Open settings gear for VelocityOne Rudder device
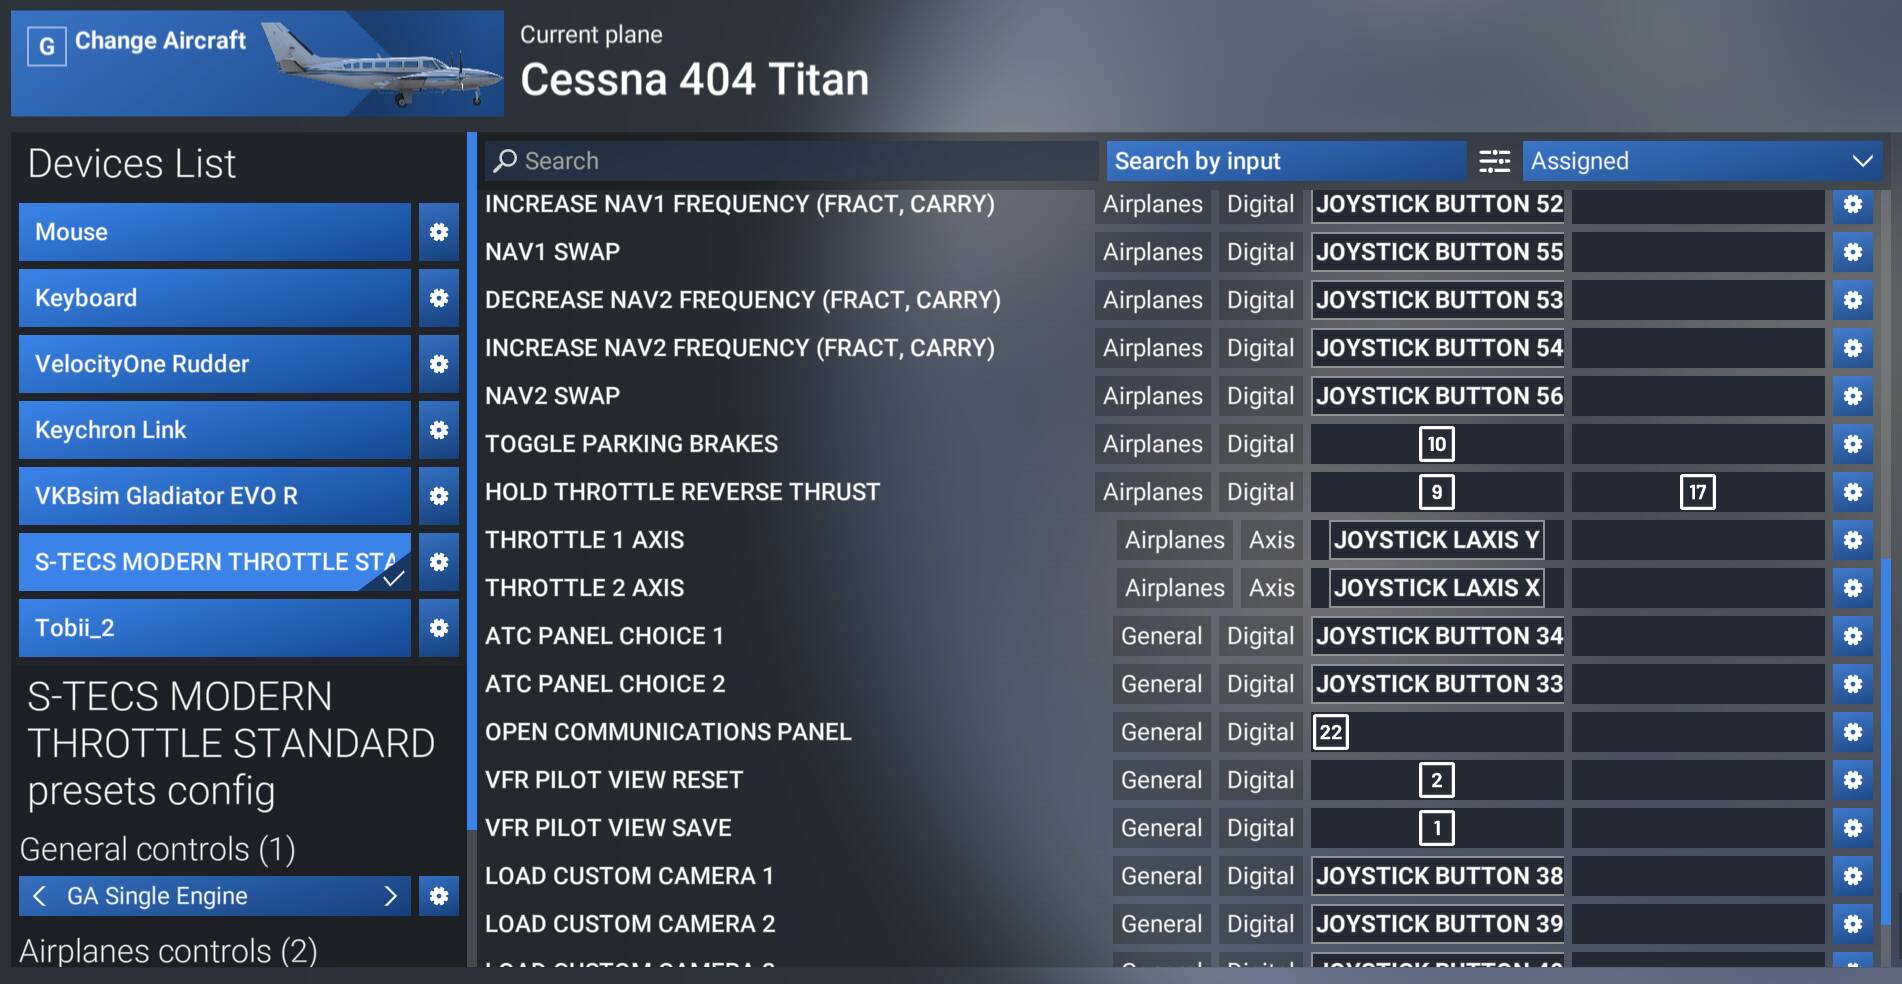1902x984 pixels. [x=438, y=364]
